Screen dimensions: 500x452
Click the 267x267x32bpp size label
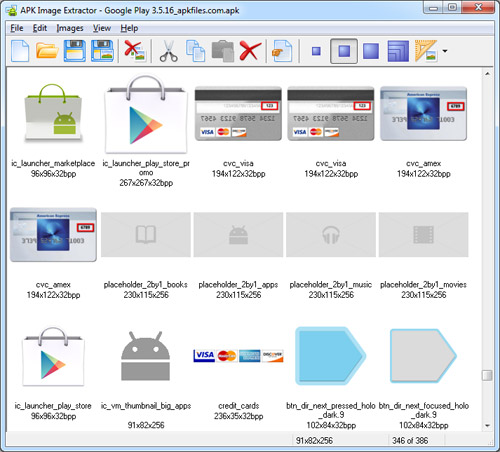click(x=146, y=183)
